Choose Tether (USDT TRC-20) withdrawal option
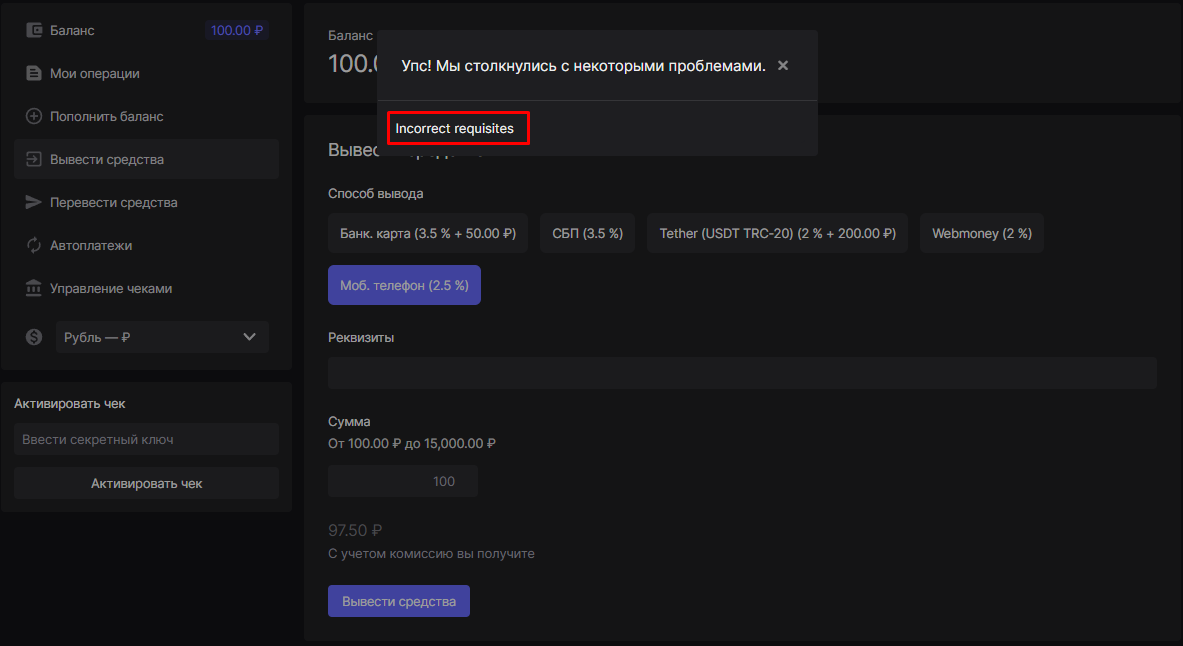1183x646 pixels. coord(777,233)
